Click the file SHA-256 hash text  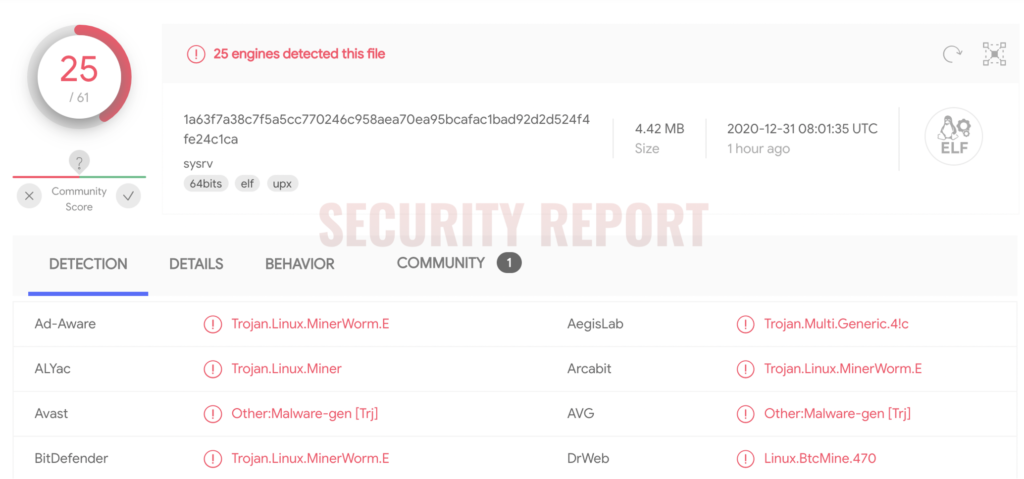coord(387,129)
